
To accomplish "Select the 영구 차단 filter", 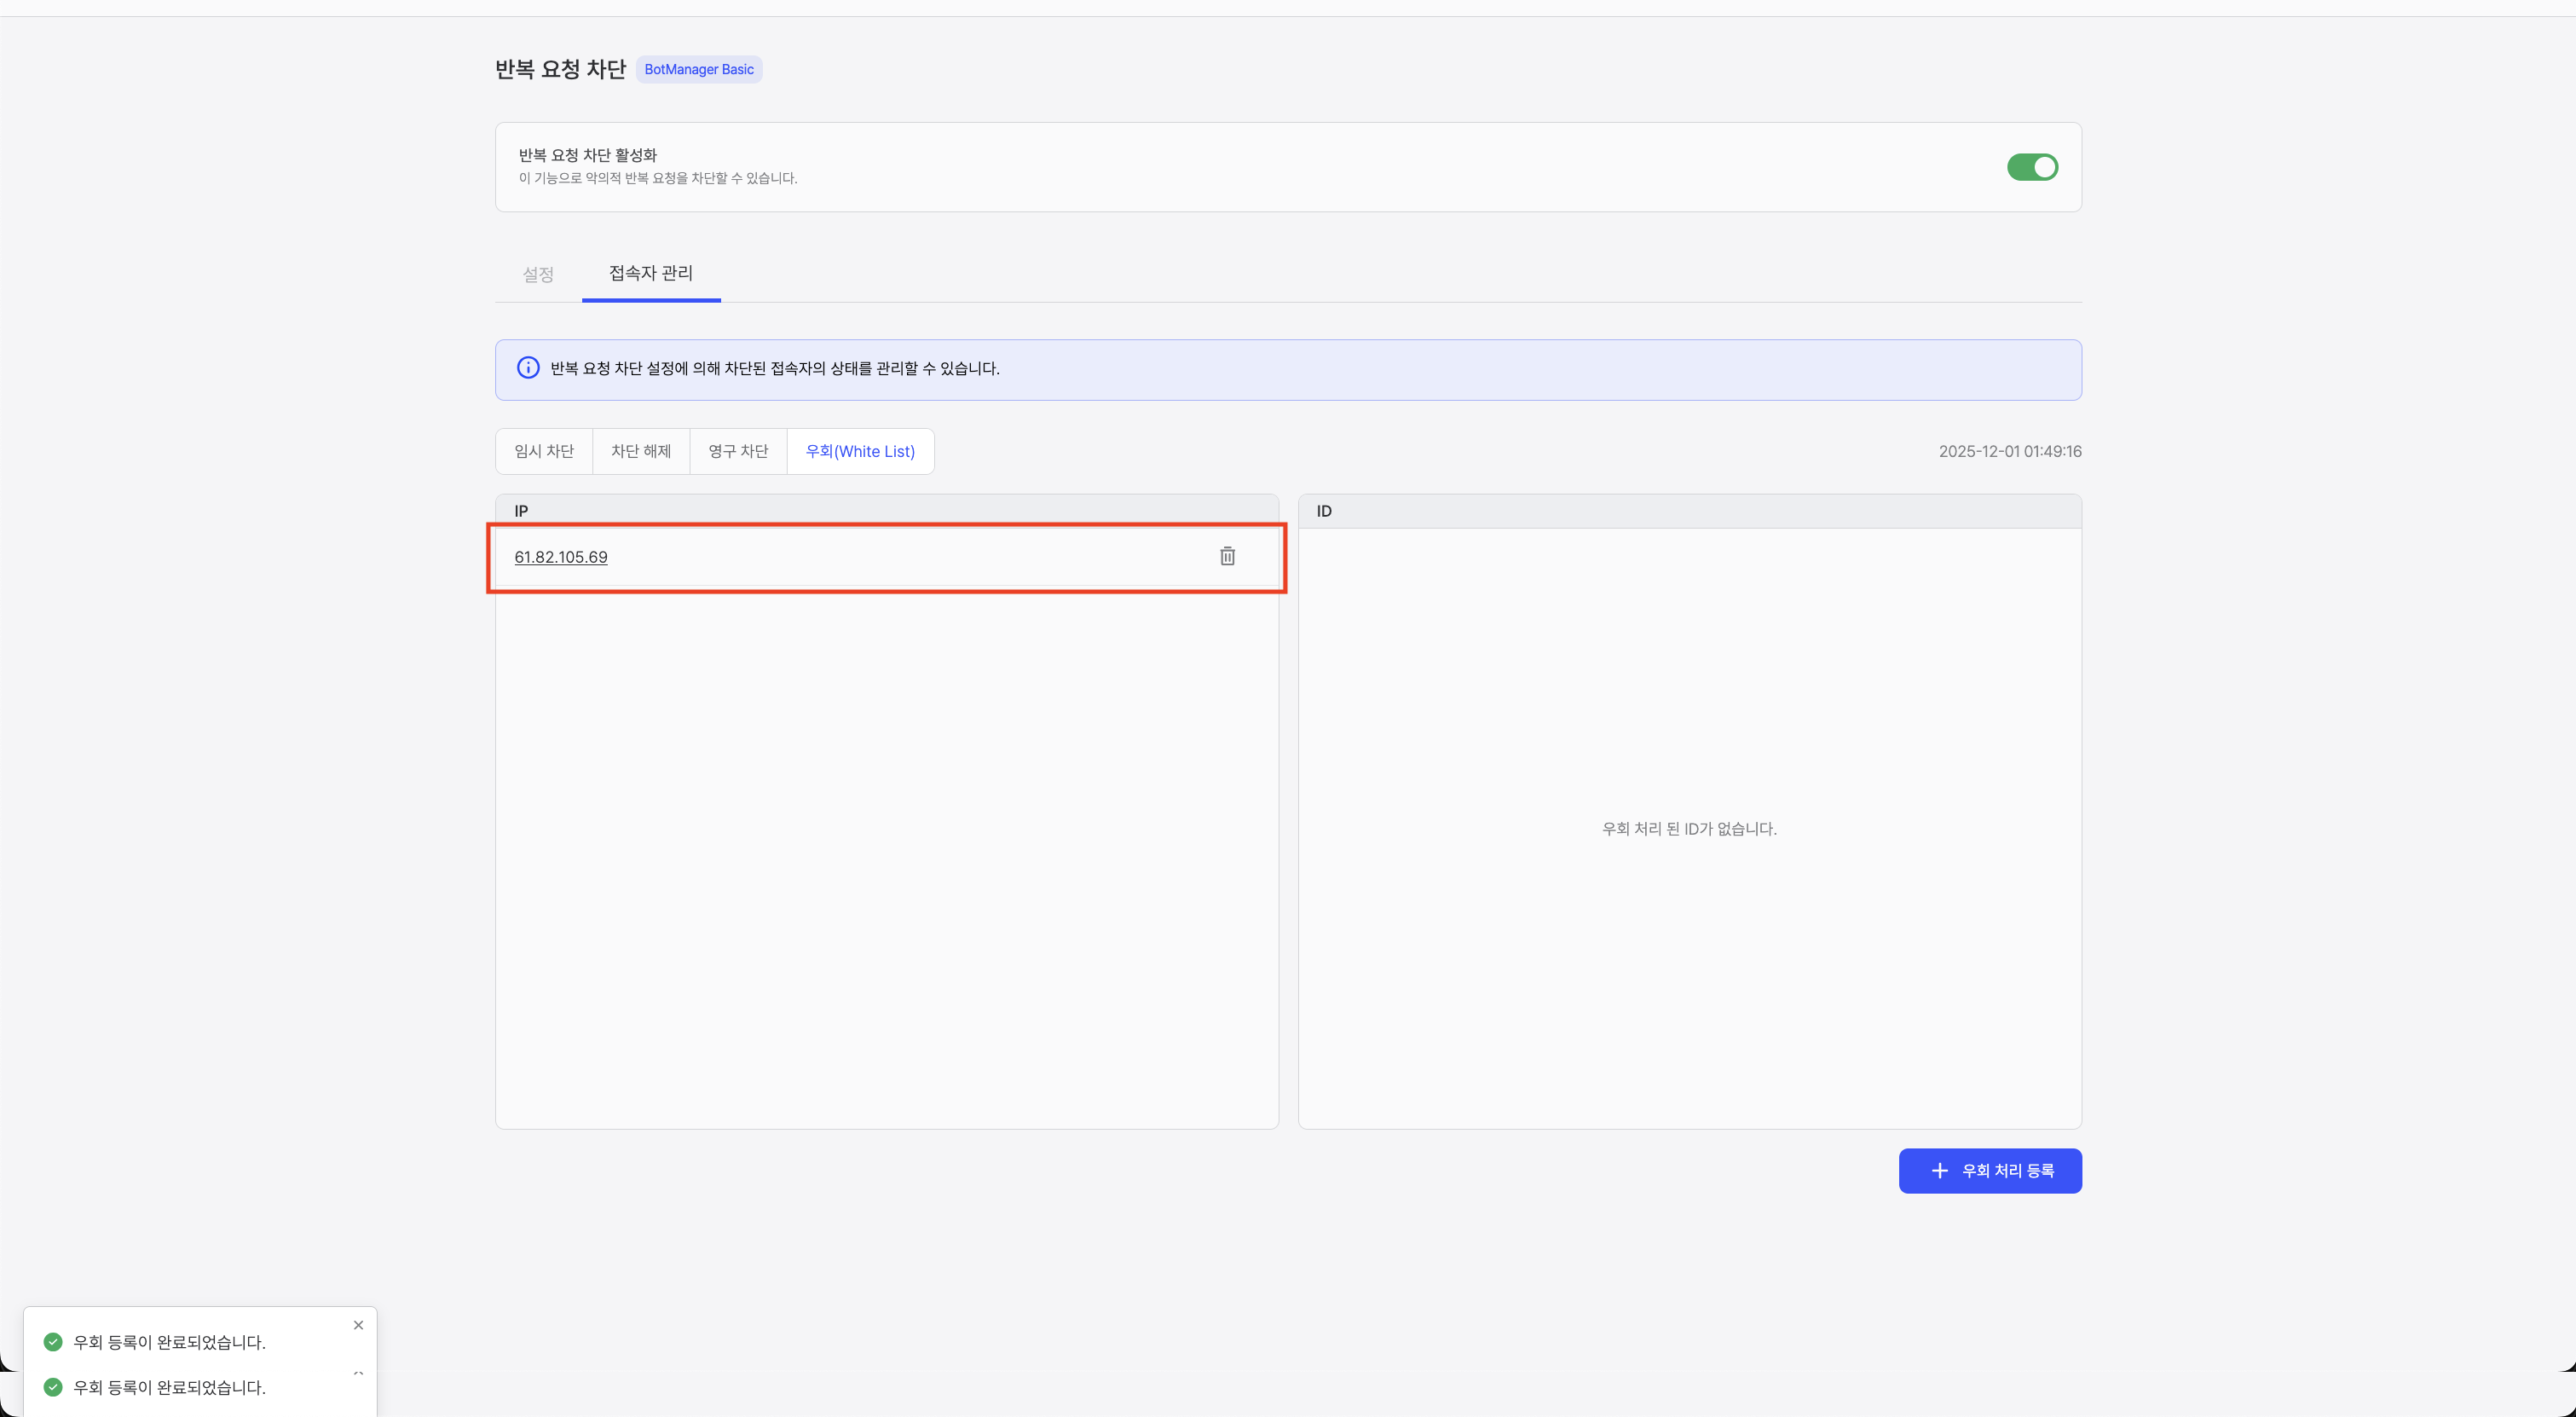I will click(x=737, y=451).
